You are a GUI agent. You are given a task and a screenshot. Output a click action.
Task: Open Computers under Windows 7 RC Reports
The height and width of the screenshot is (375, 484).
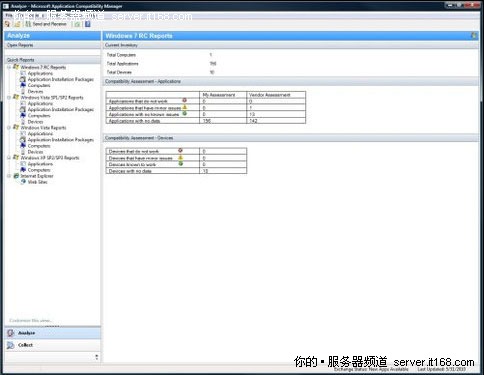tap(39, 85)
